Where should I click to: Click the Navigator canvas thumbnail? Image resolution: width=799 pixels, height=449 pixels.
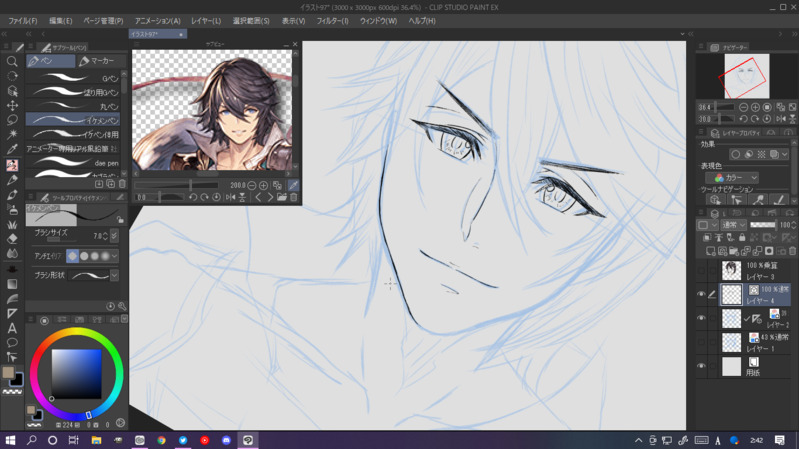click(x=747, y=76)
